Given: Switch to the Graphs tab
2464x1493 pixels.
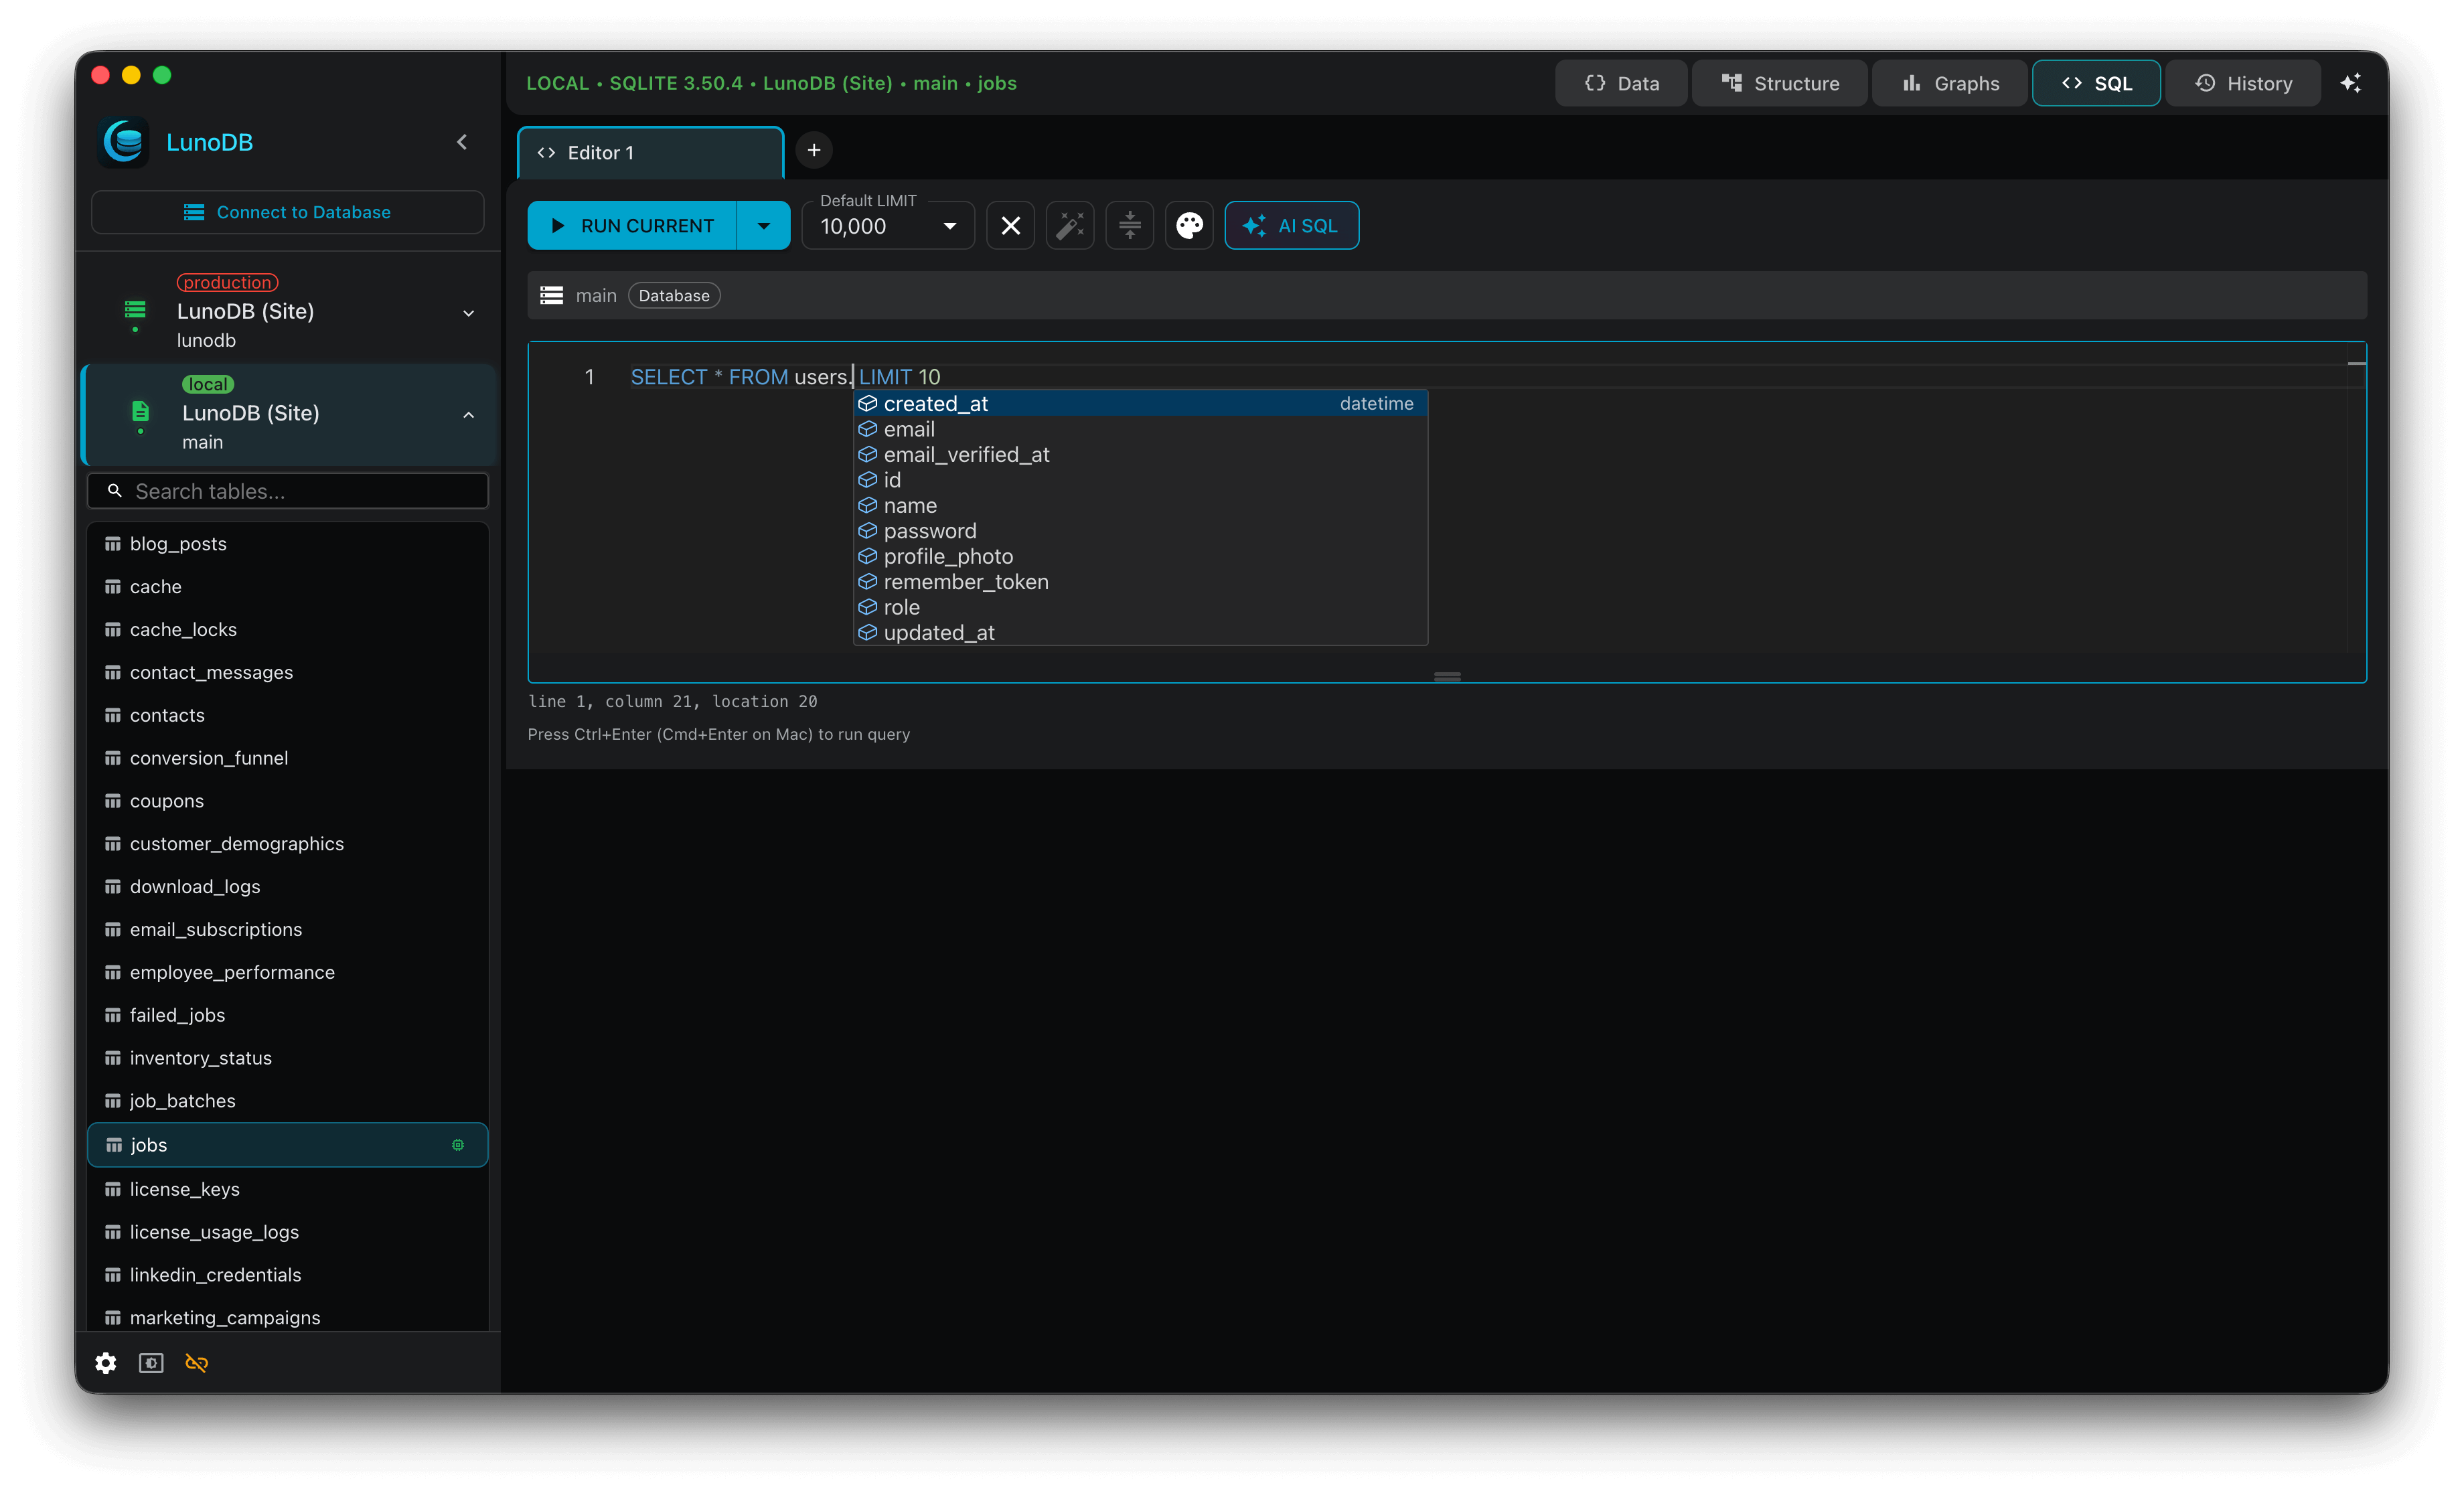Looking at the screenshot, I should pos(1950,83).
